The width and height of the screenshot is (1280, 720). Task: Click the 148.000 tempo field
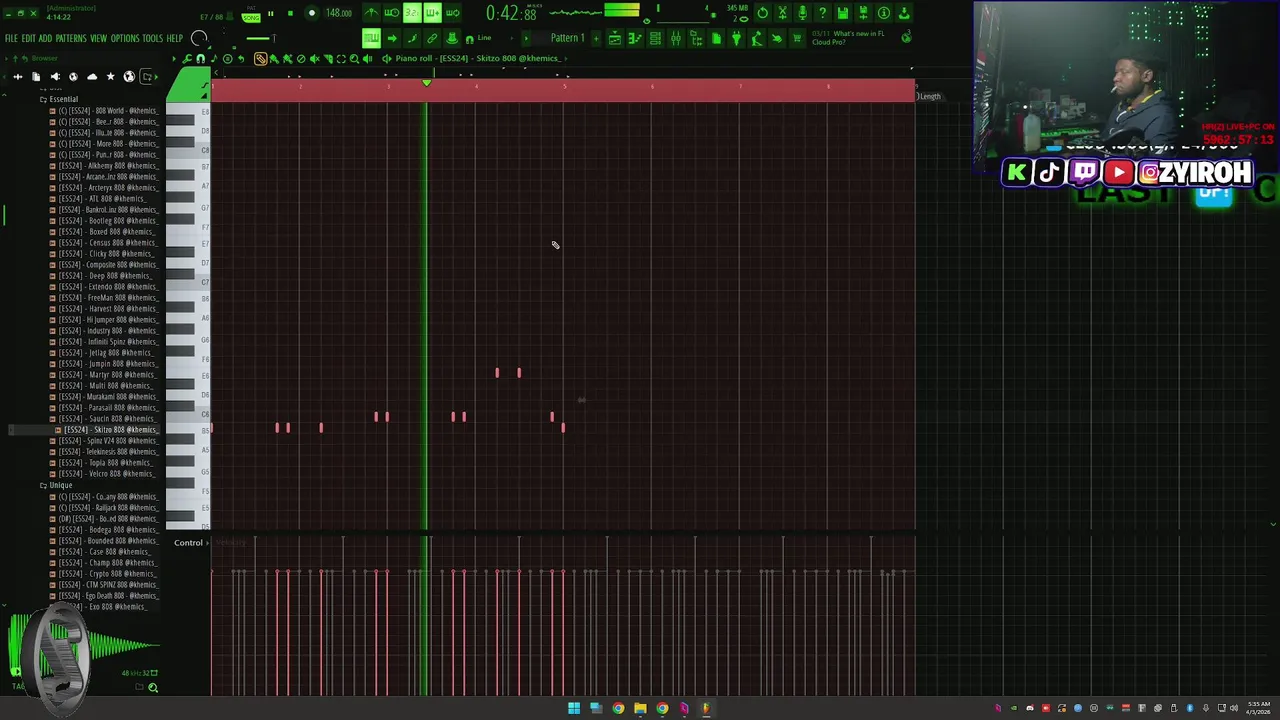[x=338, y=14]
